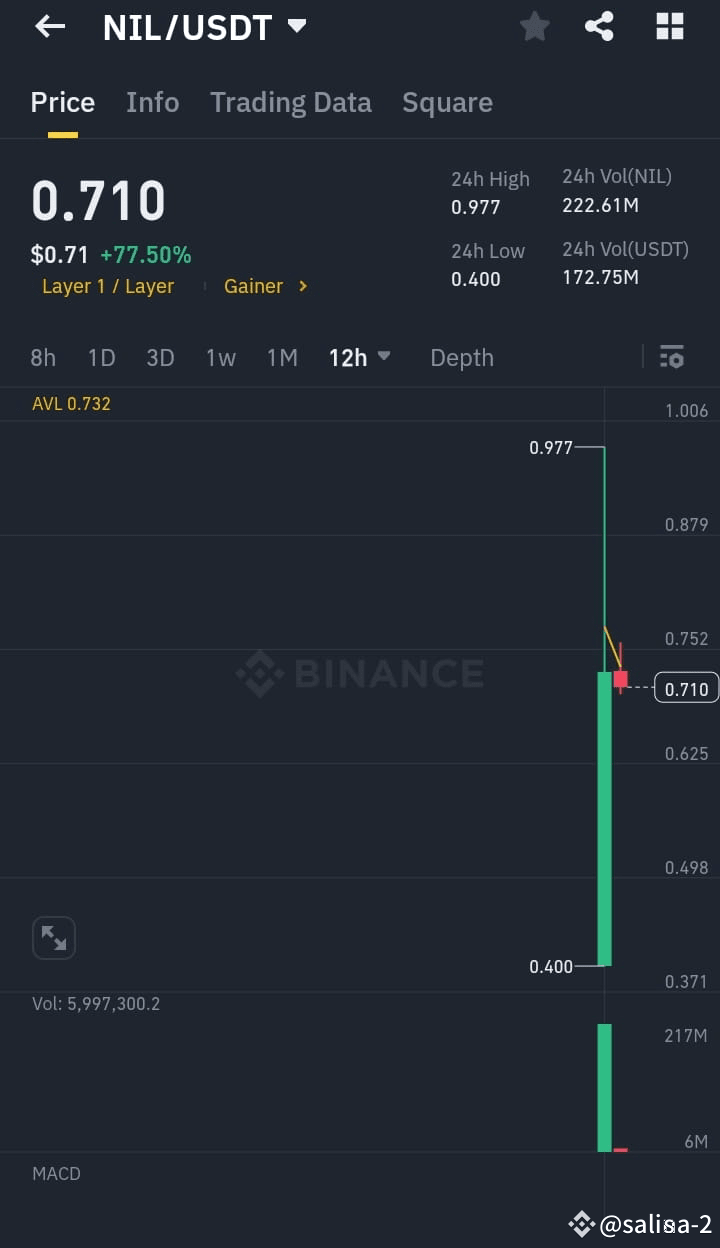The image size is (720, 1248).
Task: Open the share options
Action: (599, 27)
